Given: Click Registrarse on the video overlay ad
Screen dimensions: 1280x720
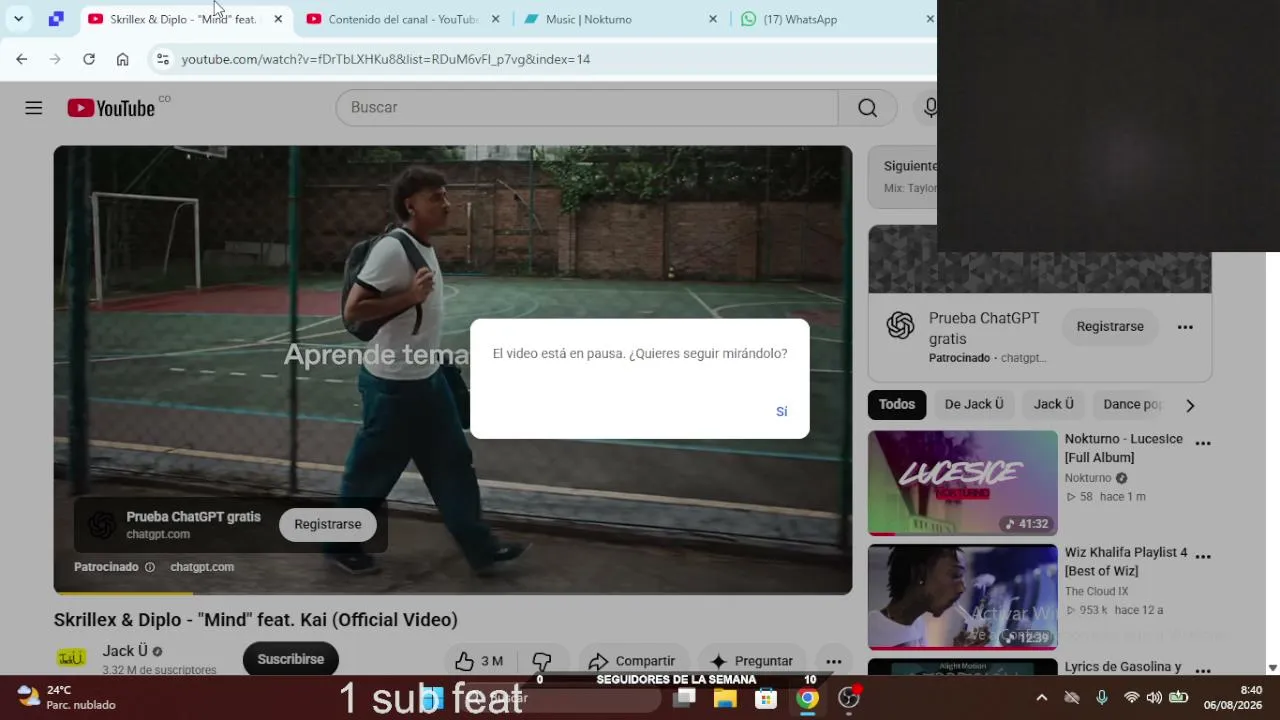Looking at the screenshot, I should [328, 525].
